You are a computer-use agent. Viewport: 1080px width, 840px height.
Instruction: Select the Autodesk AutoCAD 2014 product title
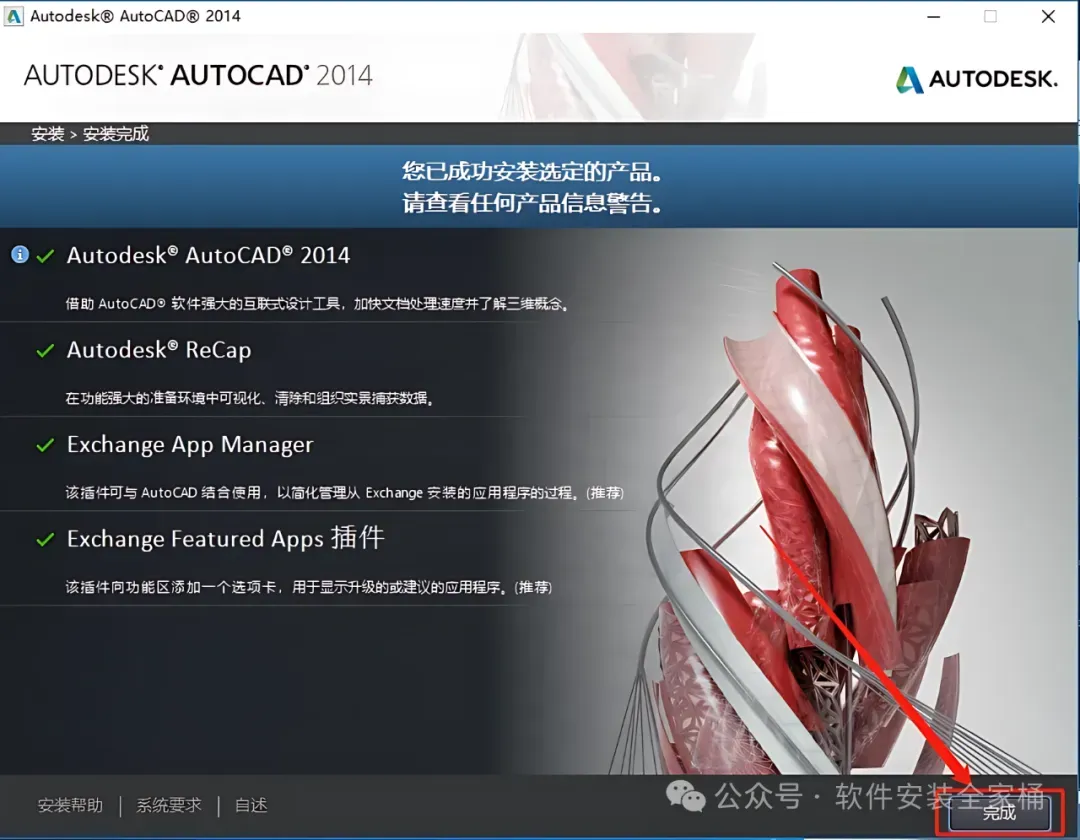coord(208,255)
